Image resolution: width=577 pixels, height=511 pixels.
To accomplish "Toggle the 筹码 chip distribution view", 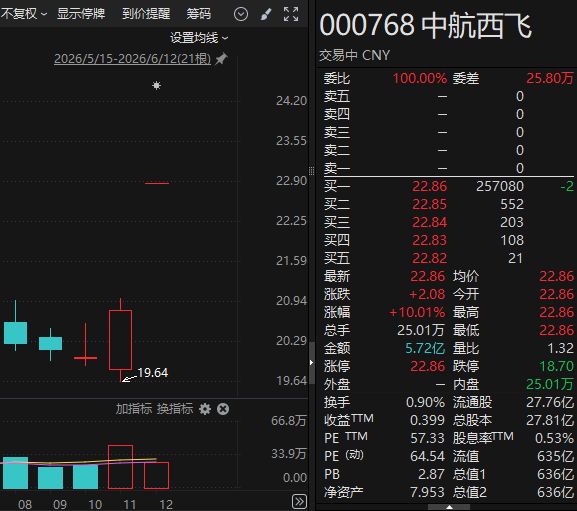I will 198,14.
